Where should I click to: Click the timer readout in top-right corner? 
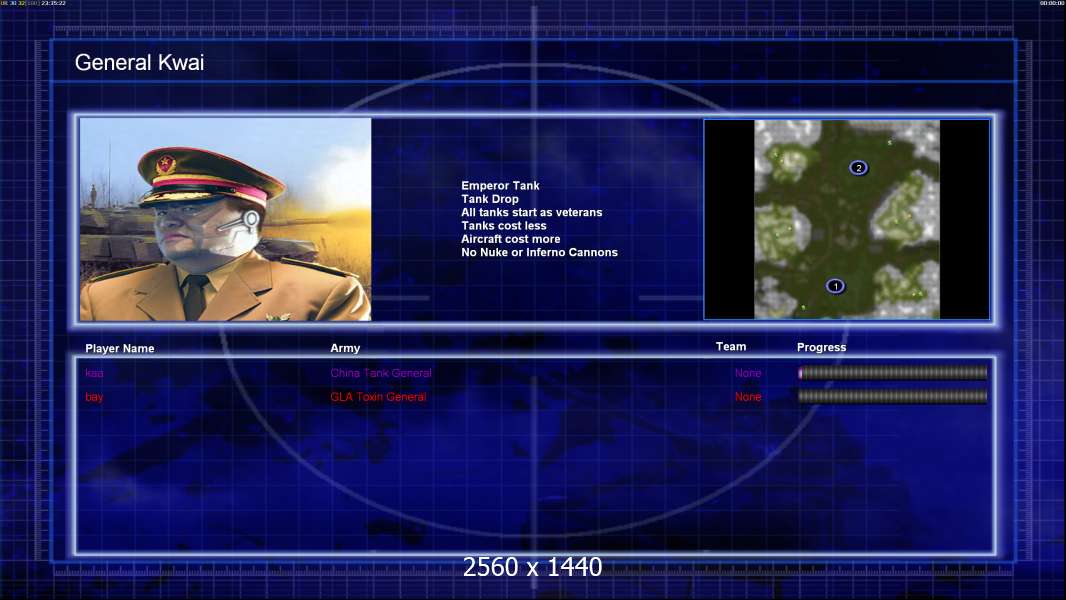click(x=1052, y=3)
